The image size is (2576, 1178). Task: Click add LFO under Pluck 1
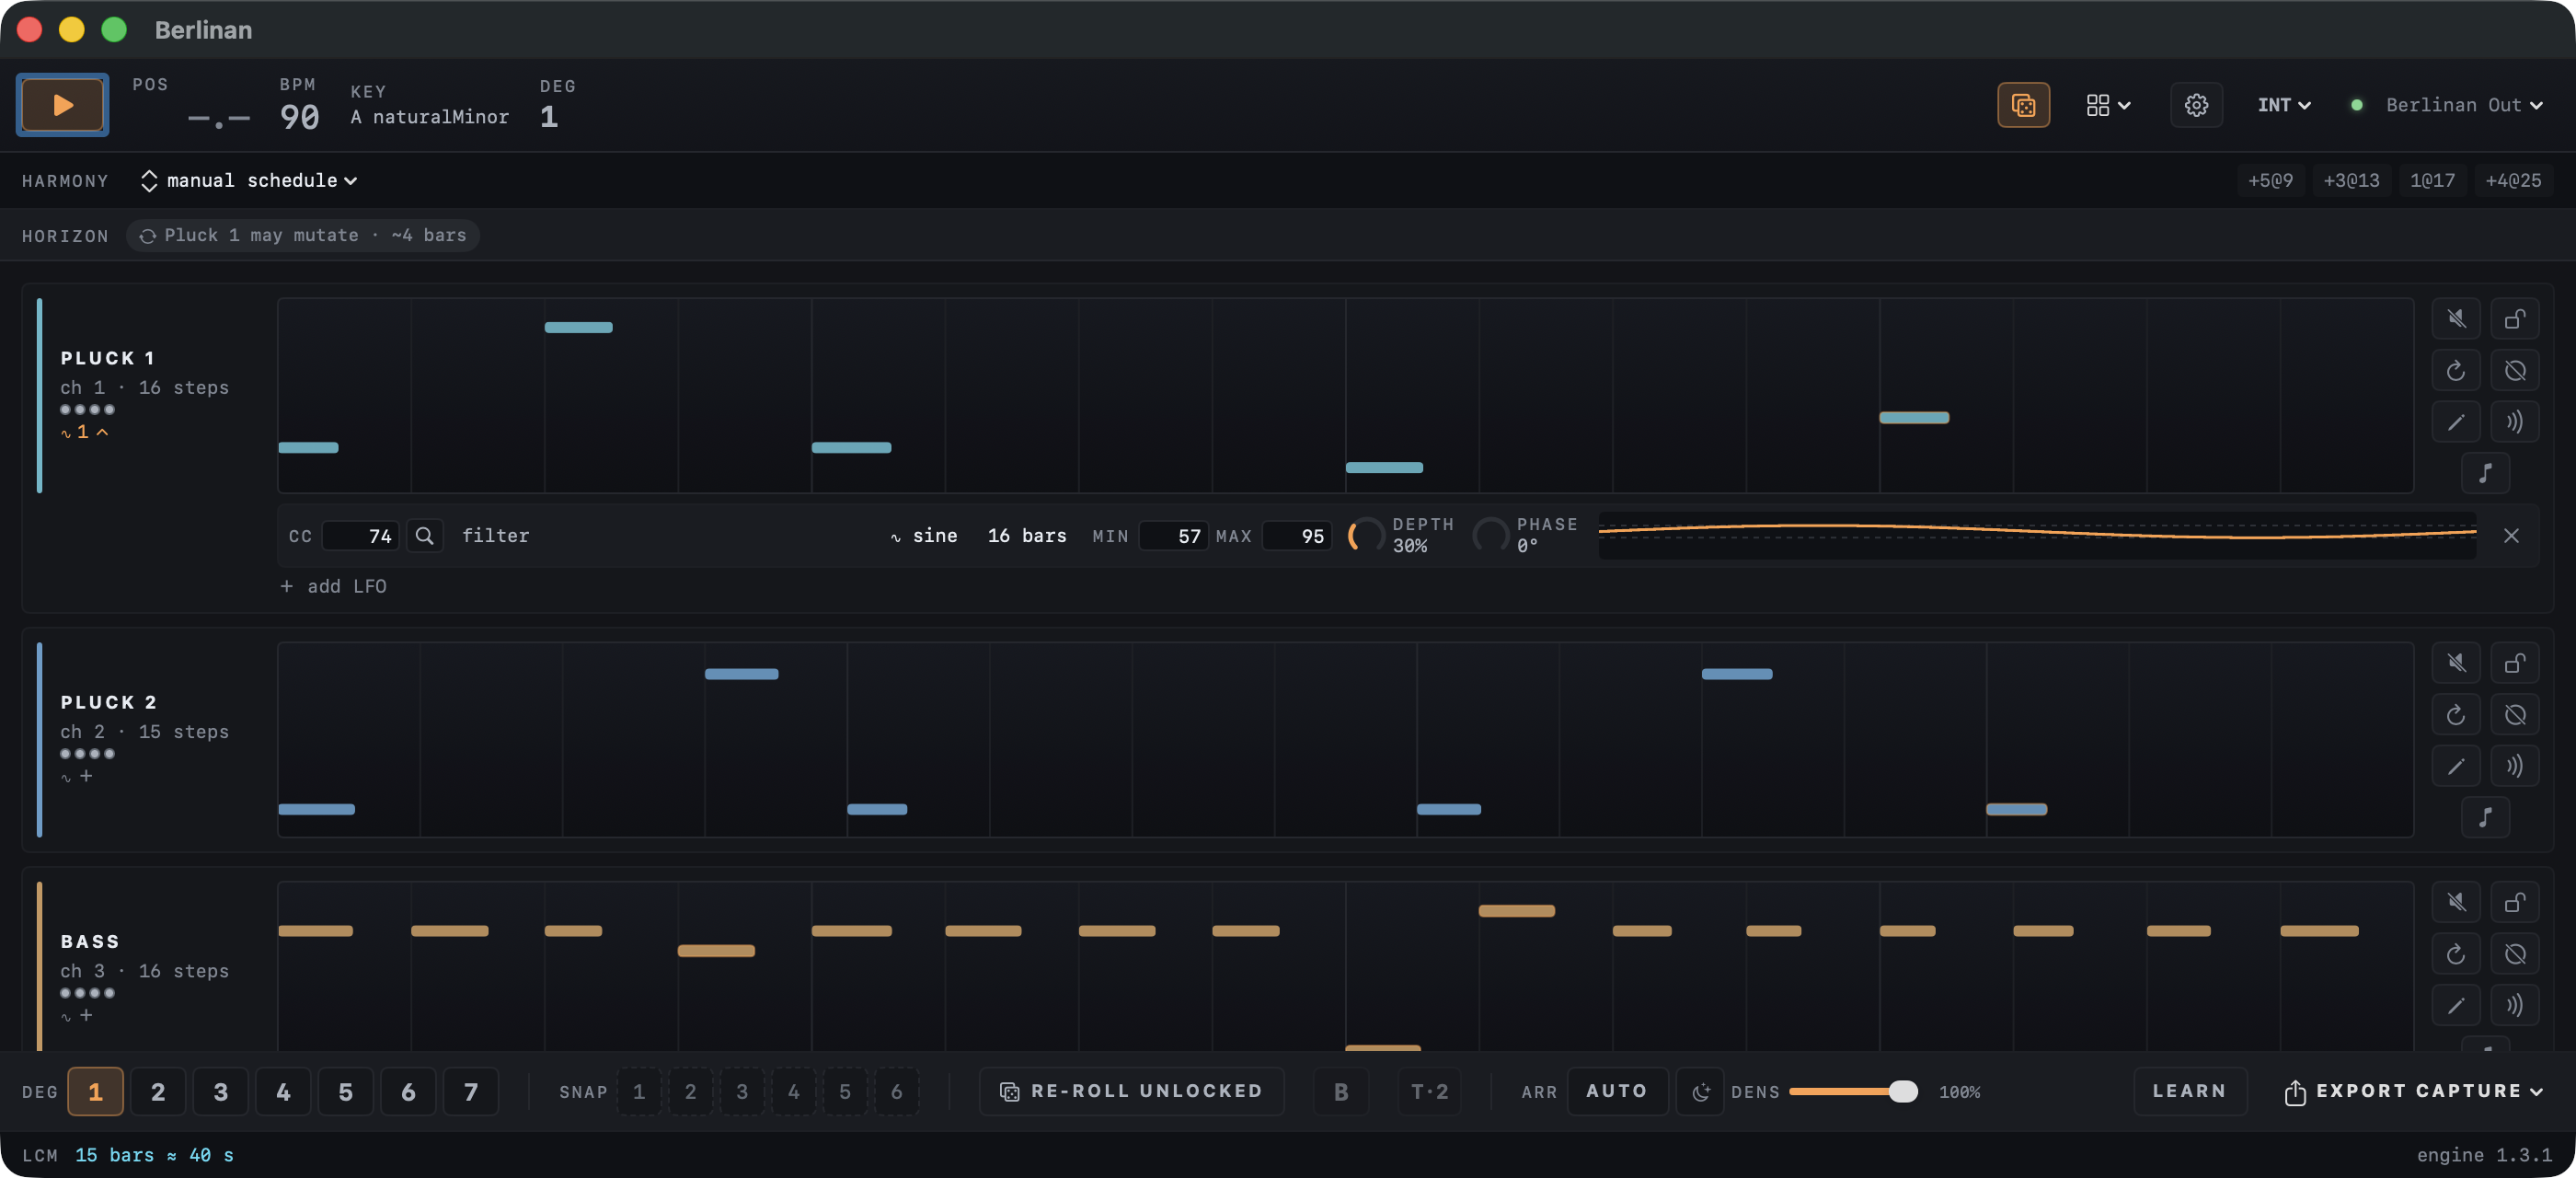point(333,587)
